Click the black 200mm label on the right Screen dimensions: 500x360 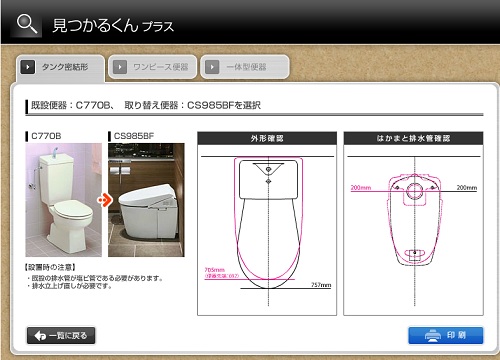click(x=467, y=188)
